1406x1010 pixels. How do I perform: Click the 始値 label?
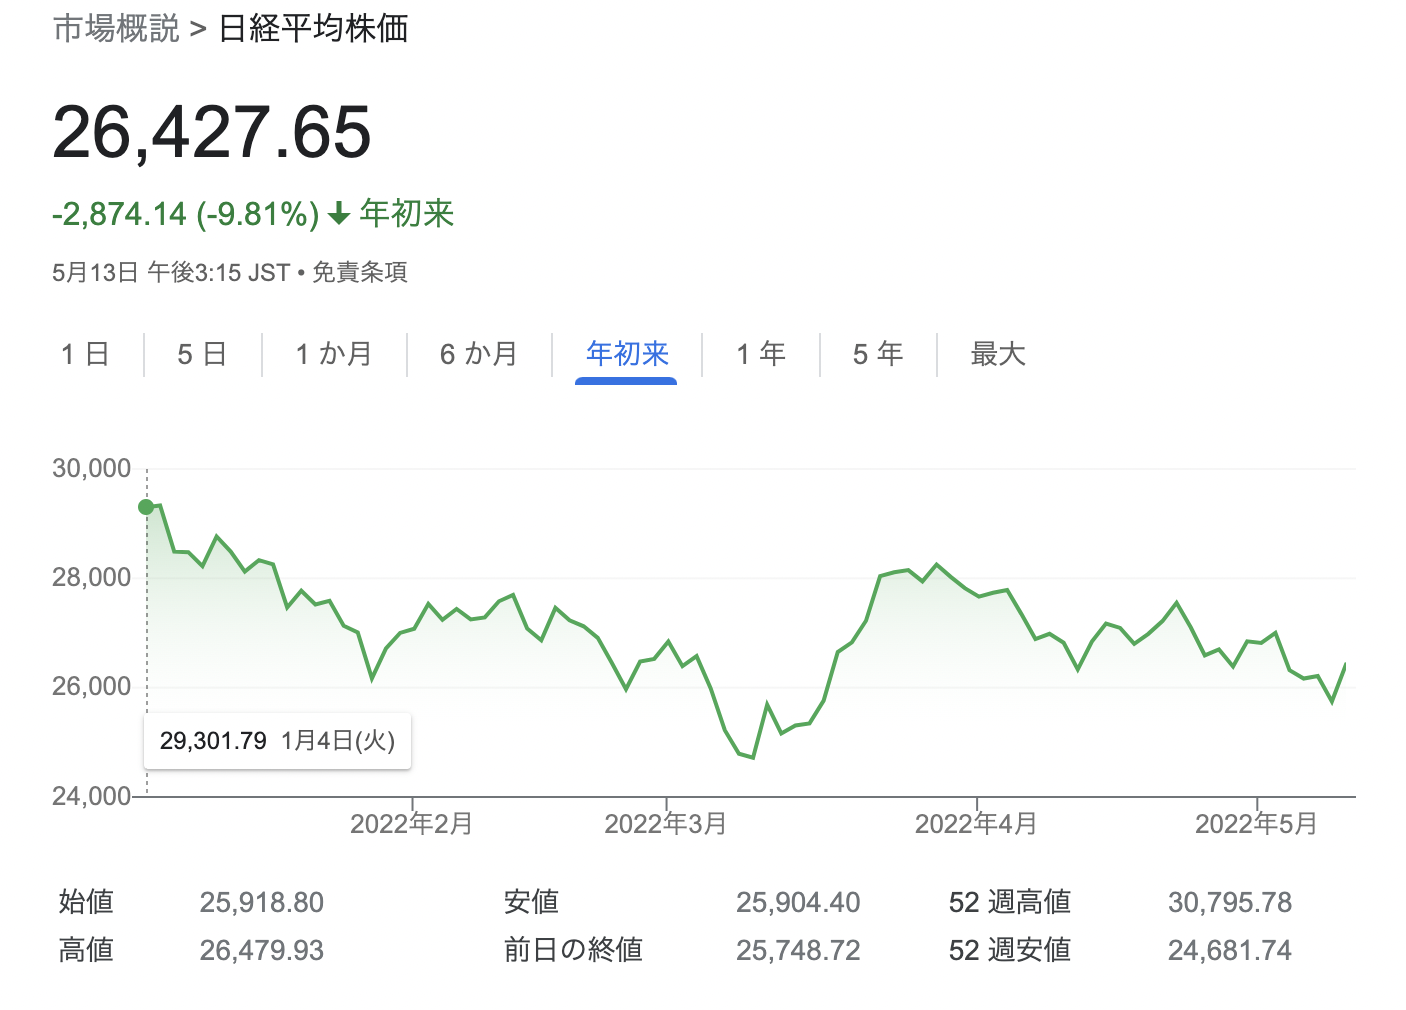point(87,902)
